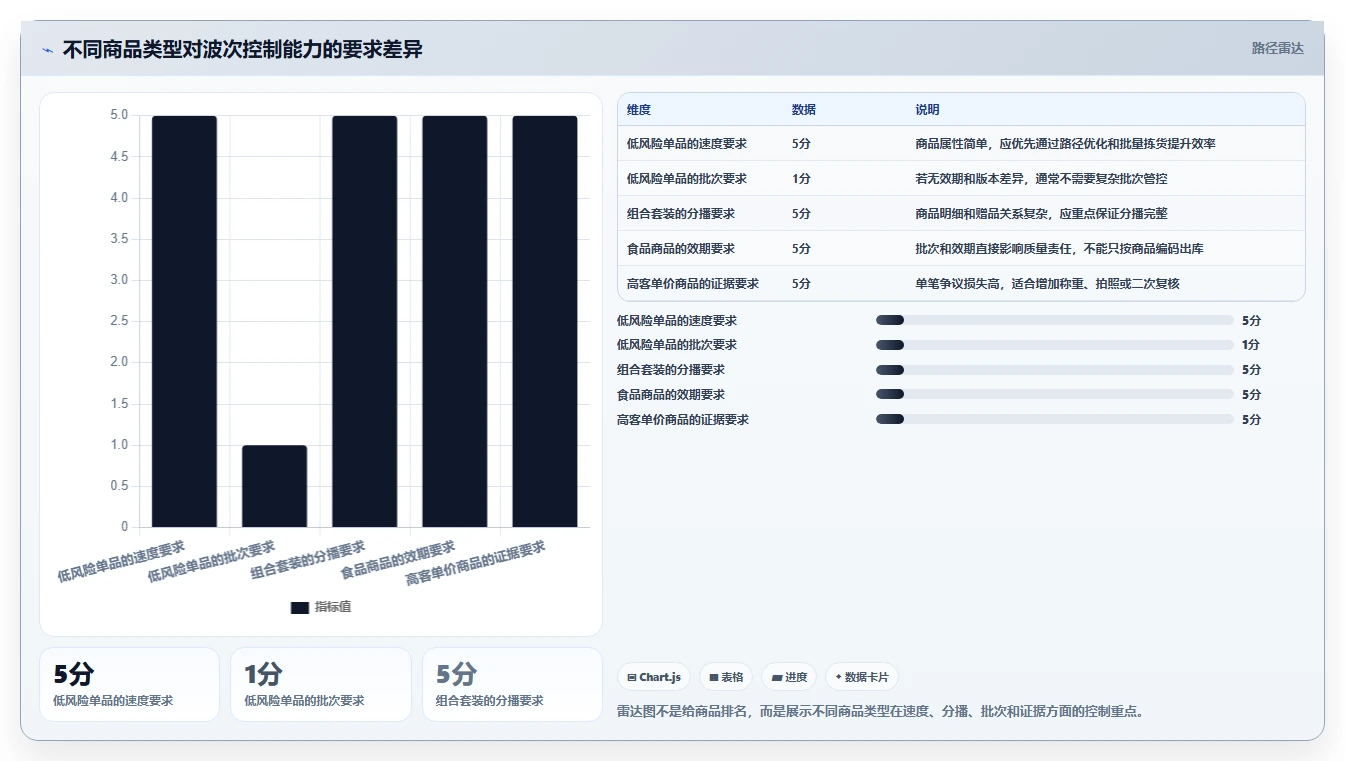Click the 1分 cell in the table
Viewport: 1345px width, 761px height.
(801, 179)
